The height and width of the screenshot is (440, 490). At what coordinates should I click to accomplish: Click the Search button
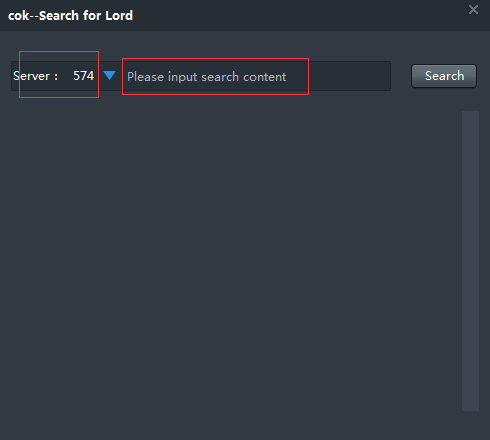coord(444,76)
